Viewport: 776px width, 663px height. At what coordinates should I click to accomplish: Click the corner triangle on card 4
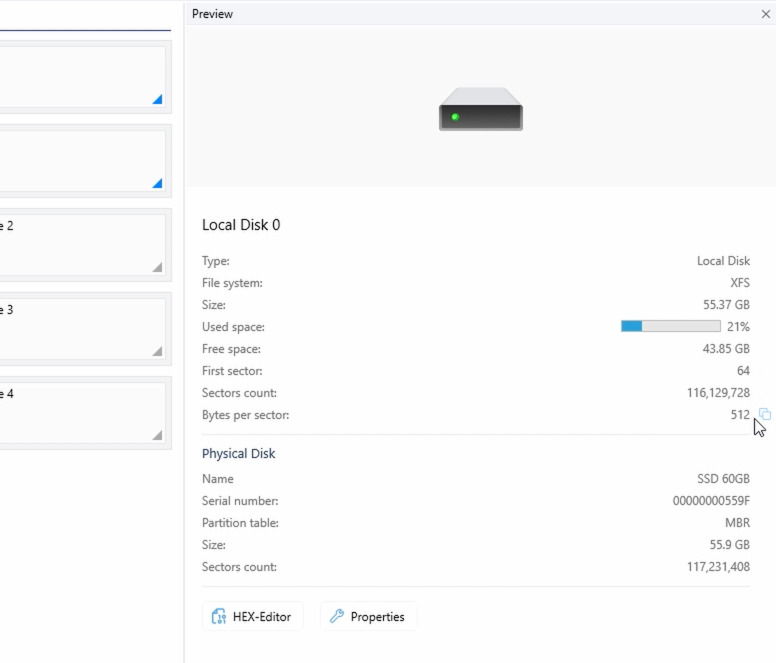[x=158, y=435]
